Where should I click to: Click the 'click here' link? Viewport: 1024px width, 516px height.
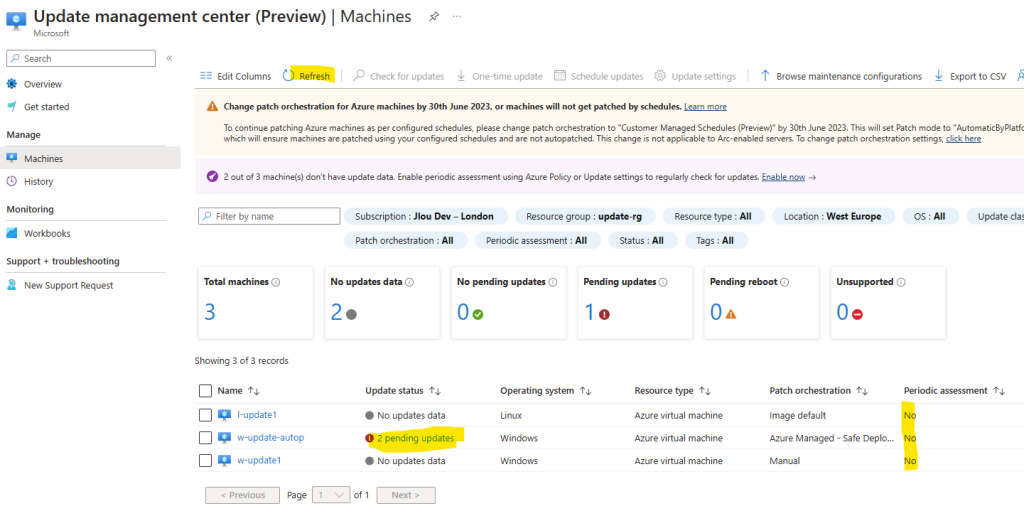963,139
